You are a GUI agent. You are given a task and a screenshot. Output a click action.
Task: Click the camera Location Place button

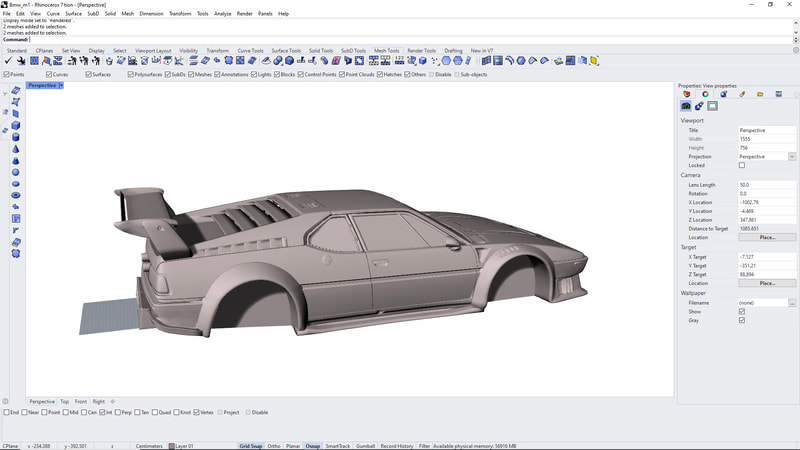767,237
